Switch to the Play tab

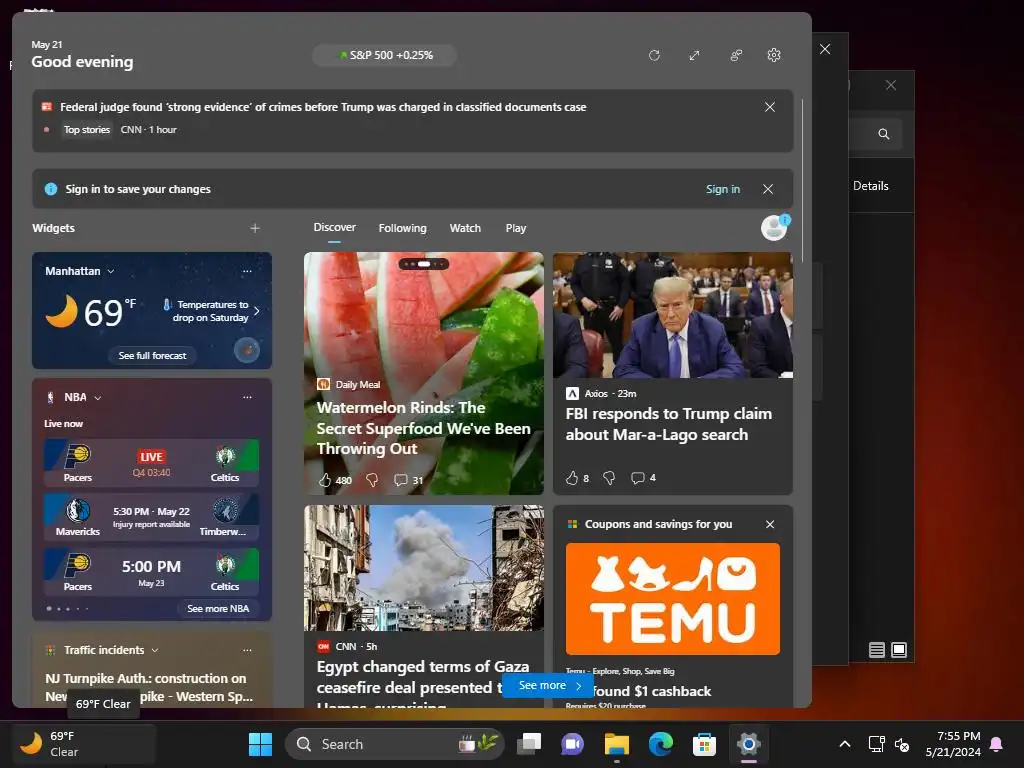coord(515,228)
